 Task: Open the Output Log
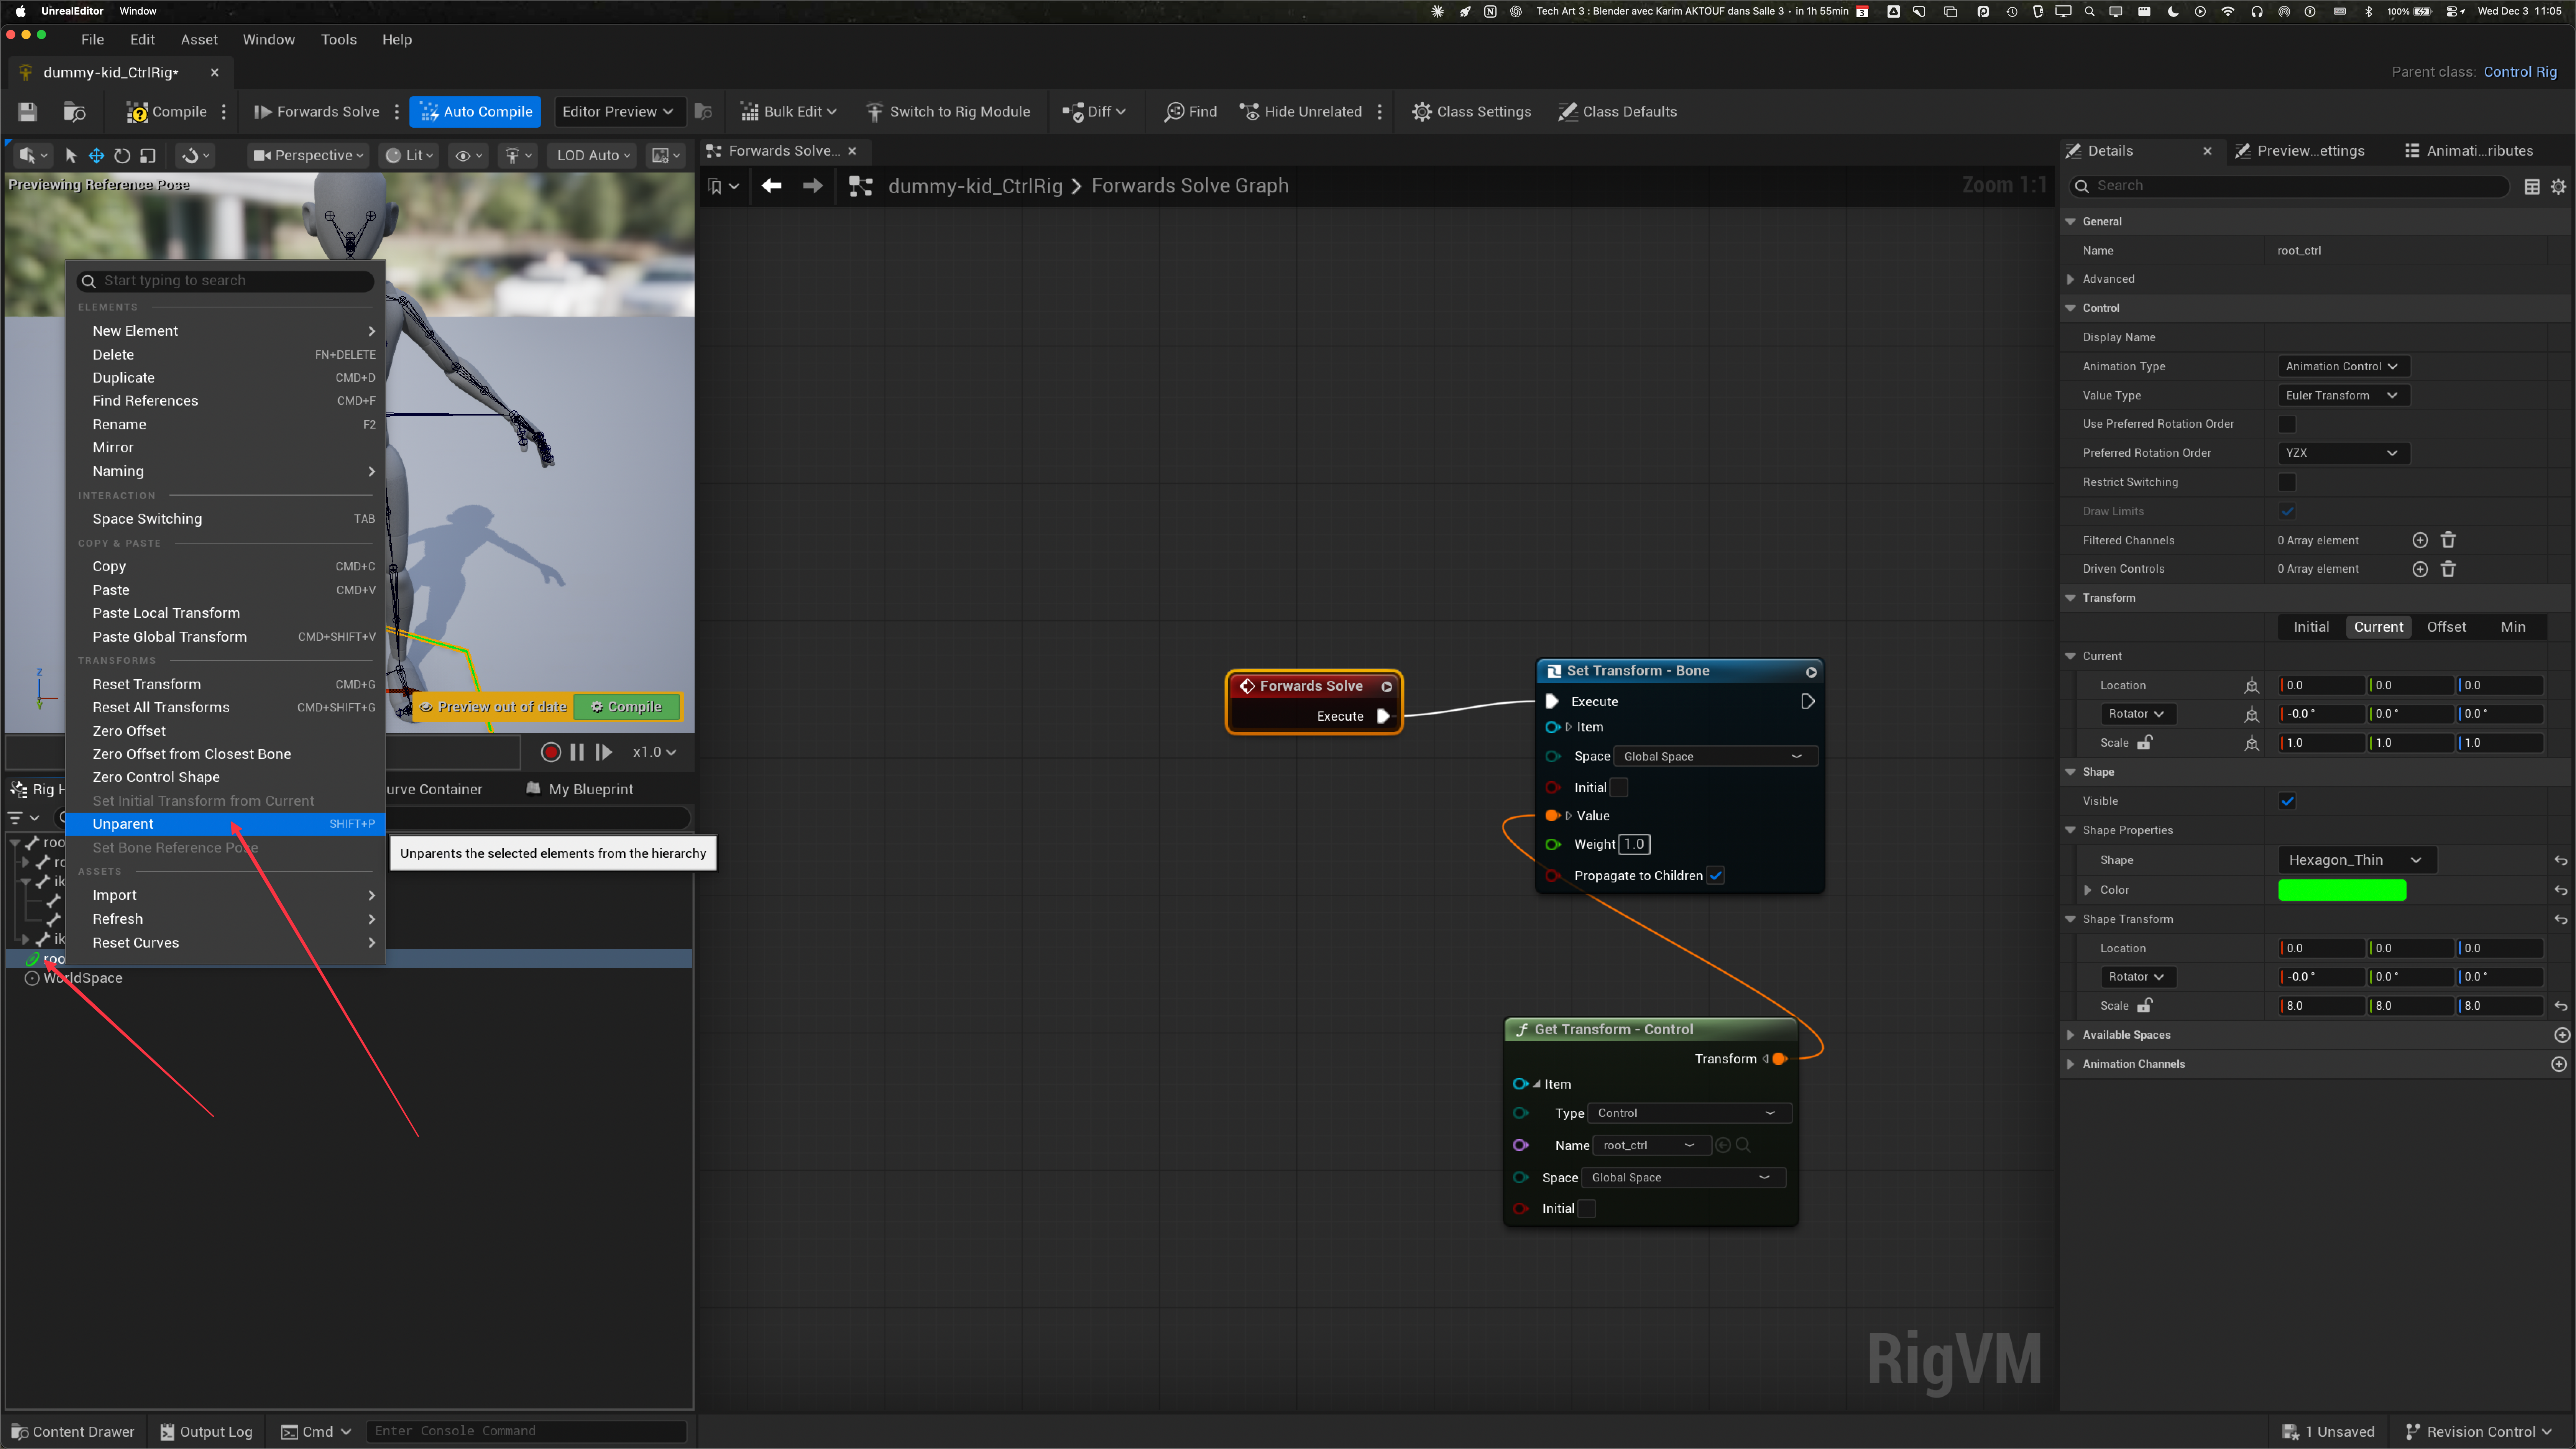(x=206, y=1432)
